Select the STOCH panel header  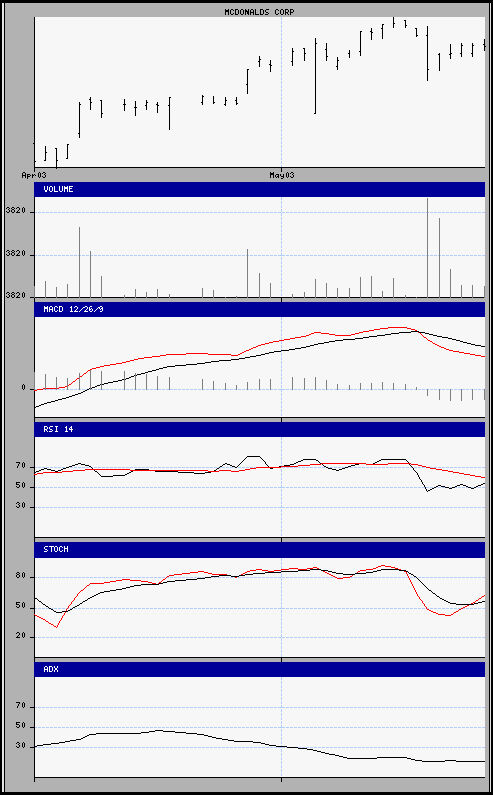[x=260, y=550]
